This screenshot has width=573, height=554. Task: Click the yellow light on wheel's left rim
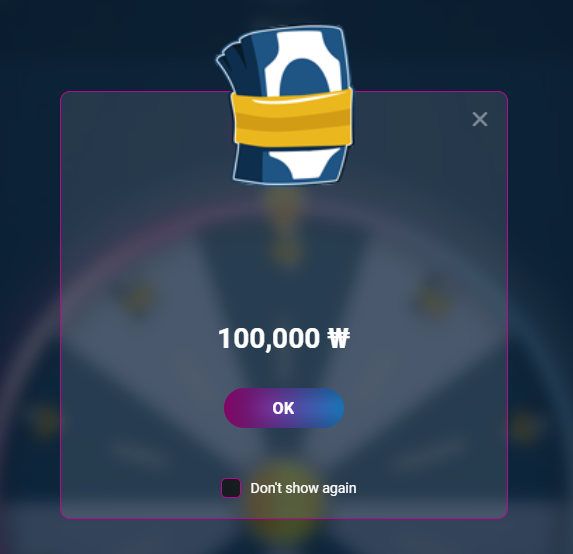click(47, 421)
